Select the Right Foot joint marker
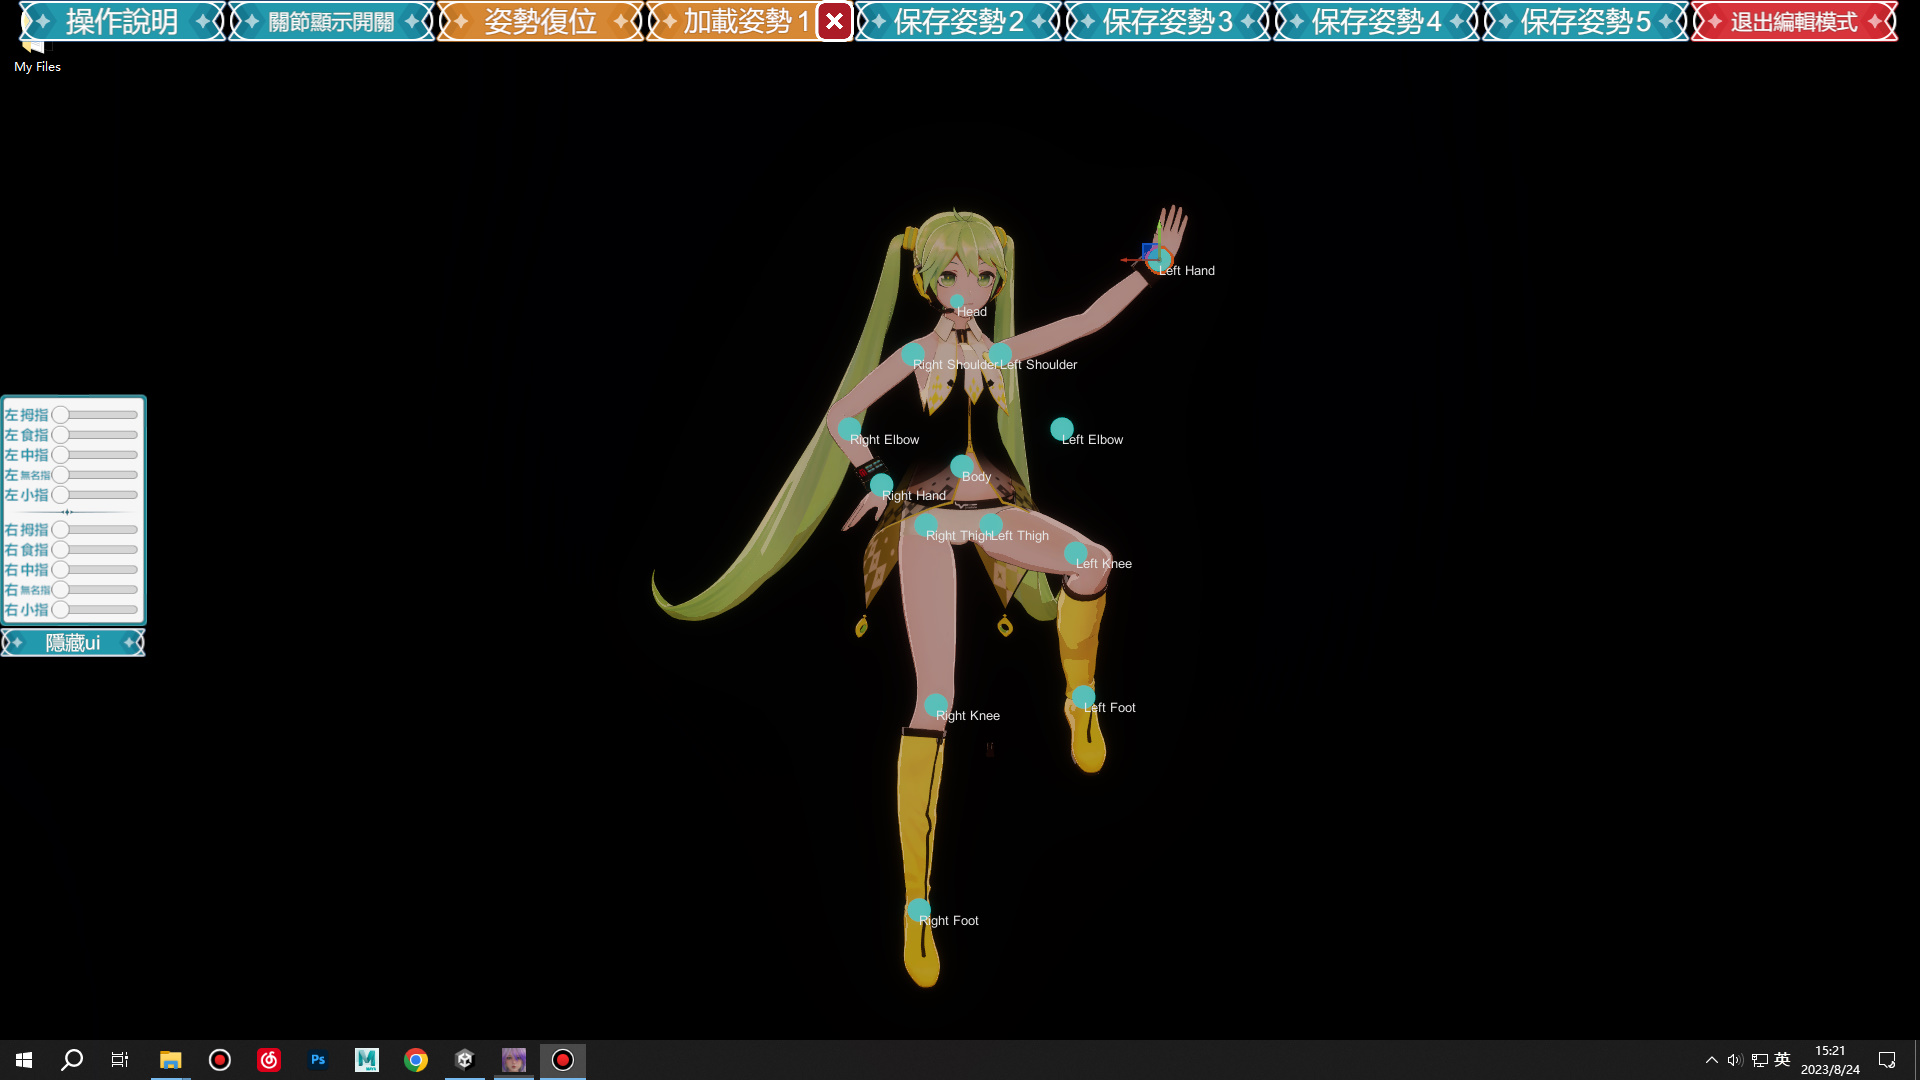Screen dimensions: 1920x1080 coord(918,910)
